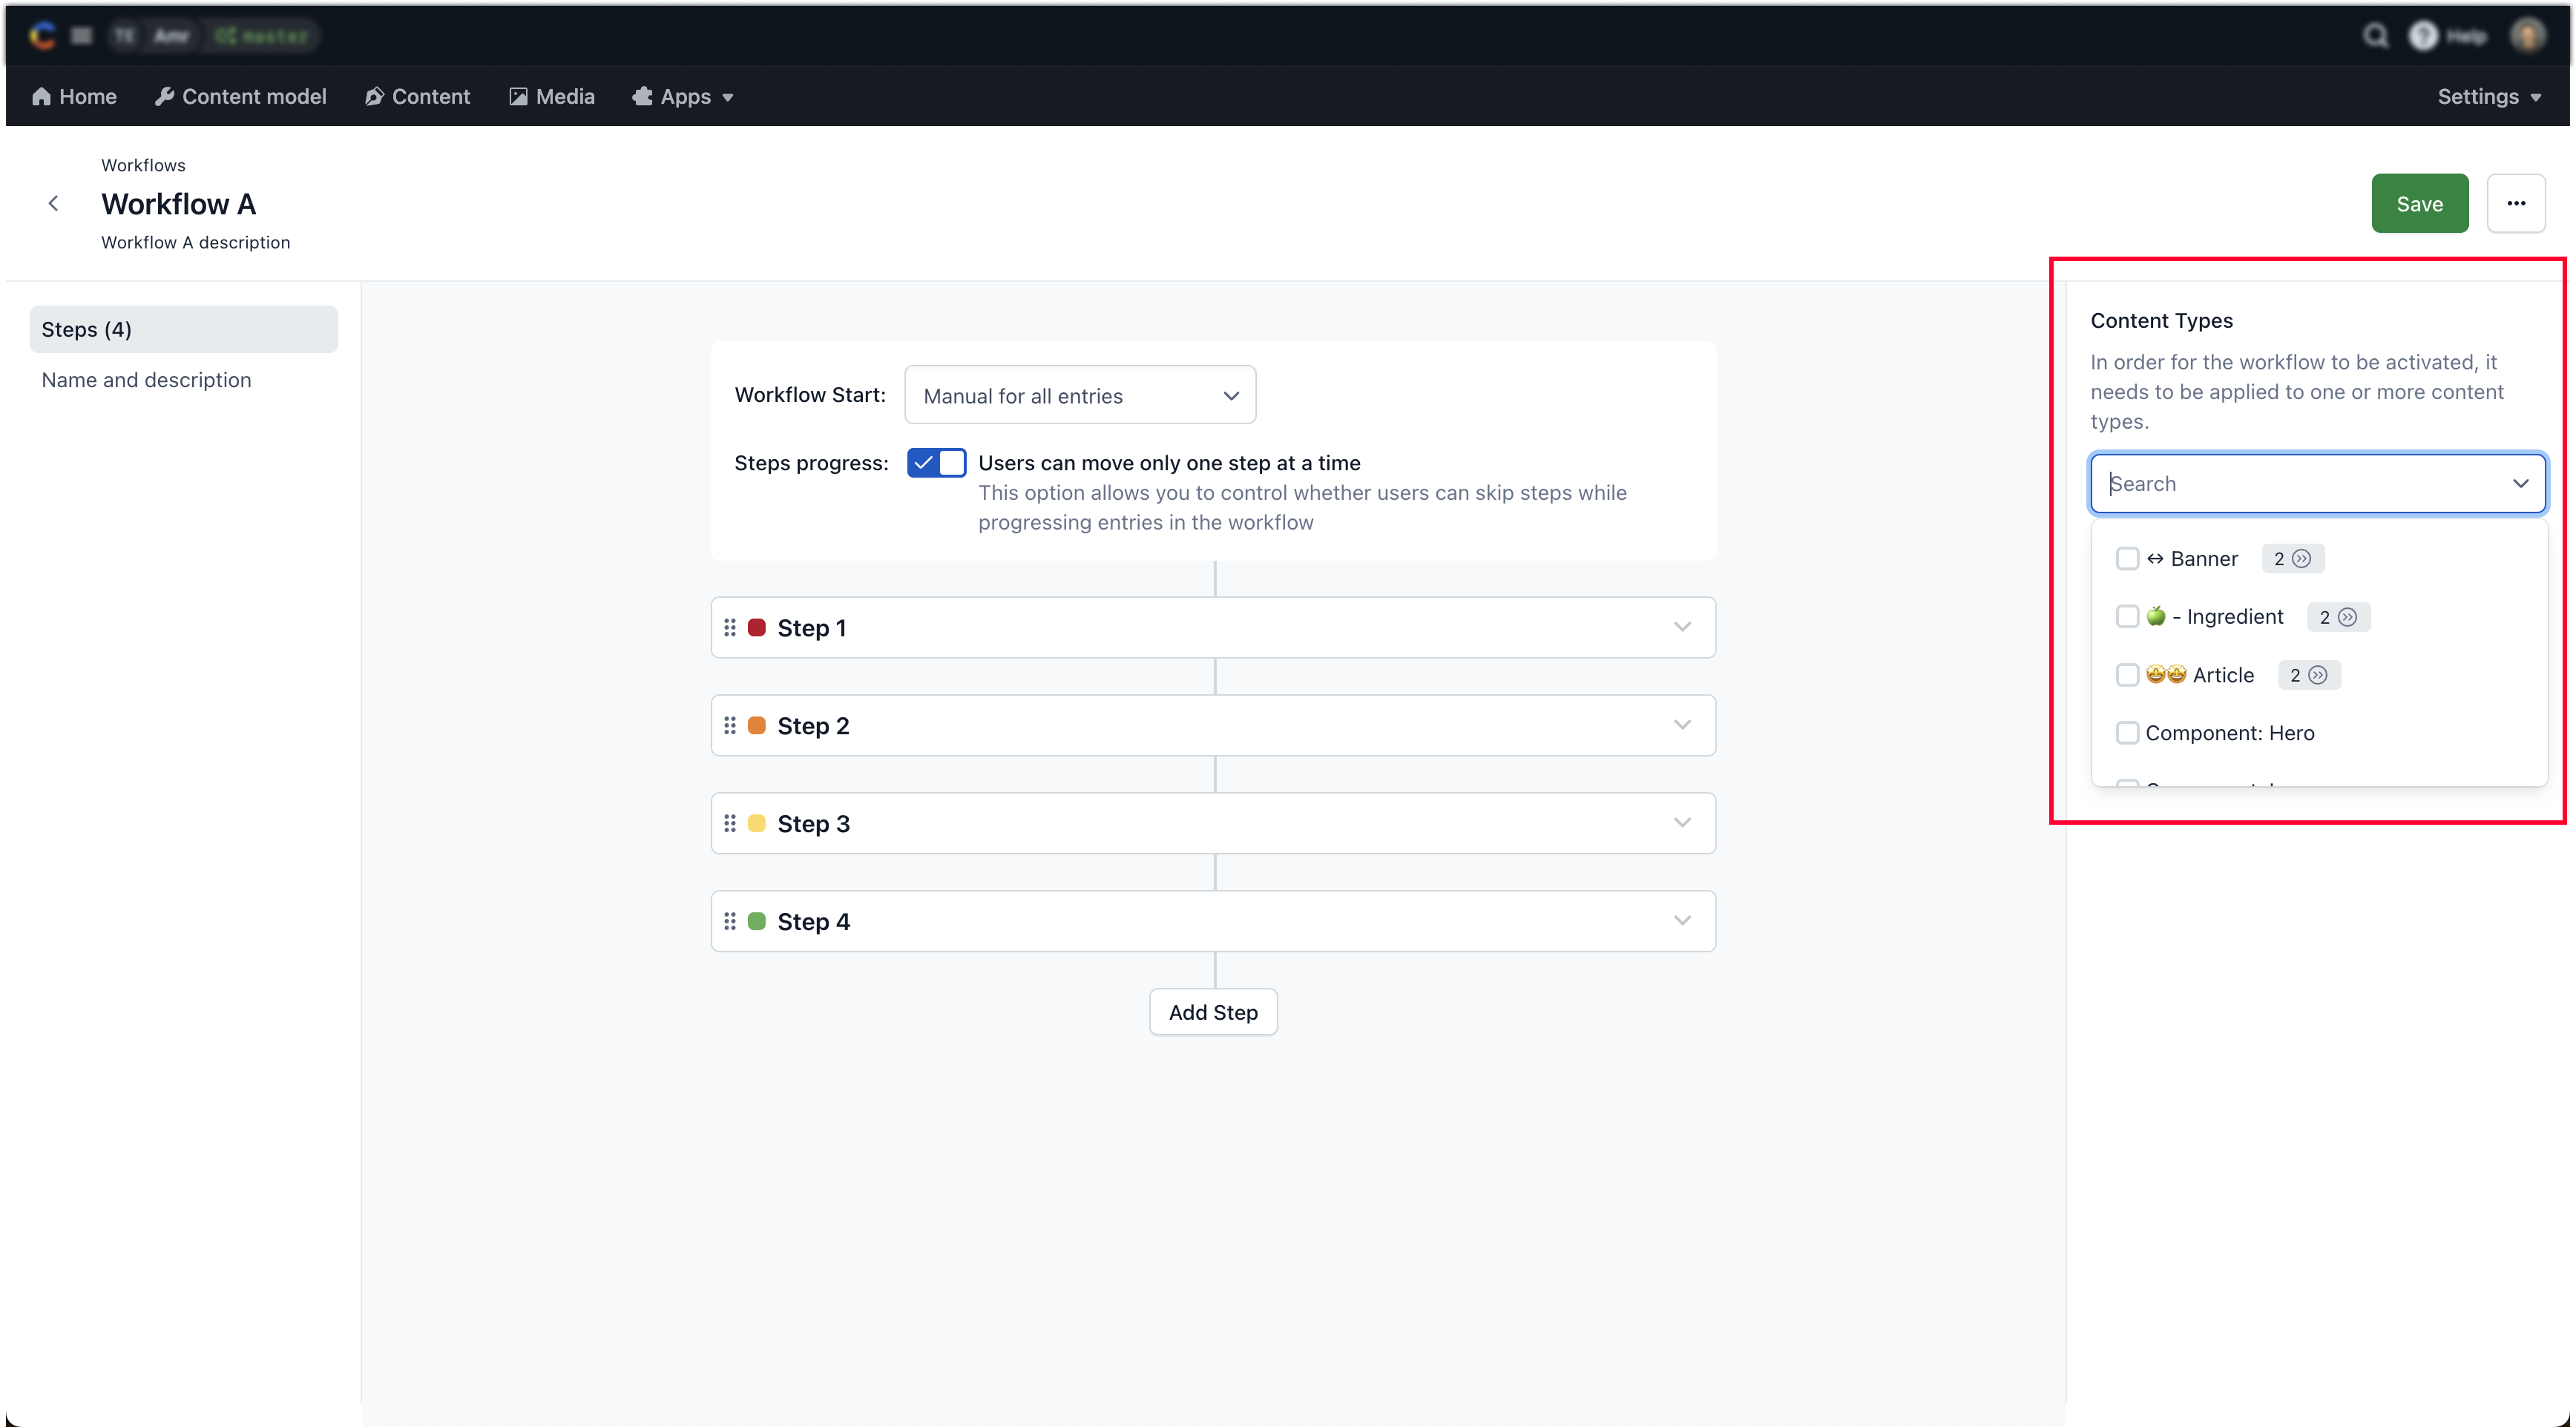
Task: Open the master environment selector
Action: pyautogui.click(x=263, y=36)
